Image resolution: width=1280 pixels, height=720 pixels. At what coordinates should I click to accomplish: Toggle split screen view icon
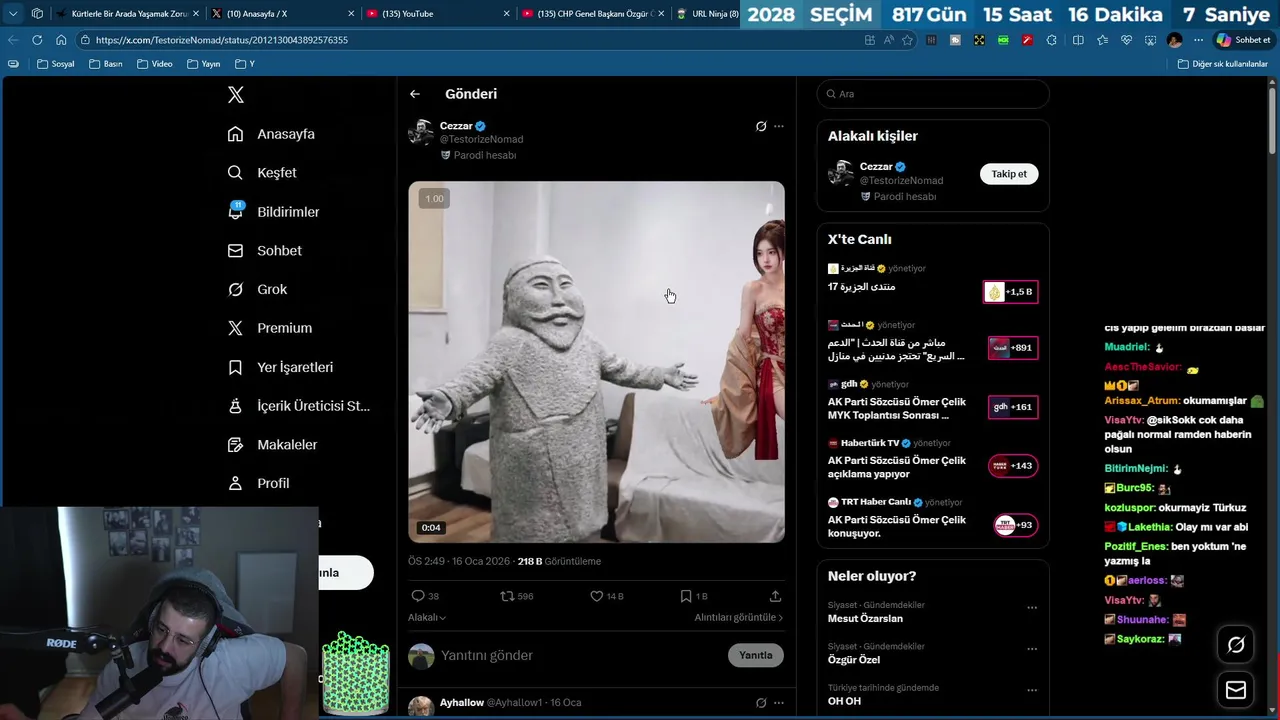pyautogui.click(x=1078, y=40)
